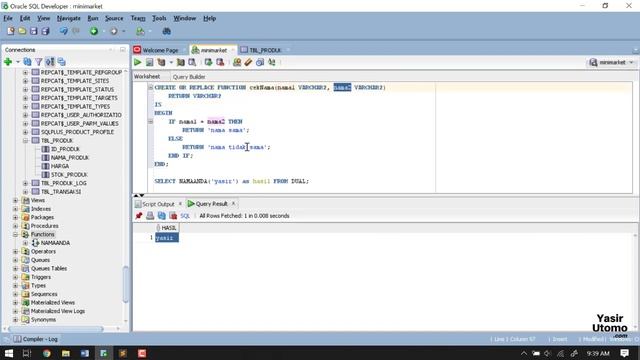Click the New file icon in main toolbar

pos(11,31)
